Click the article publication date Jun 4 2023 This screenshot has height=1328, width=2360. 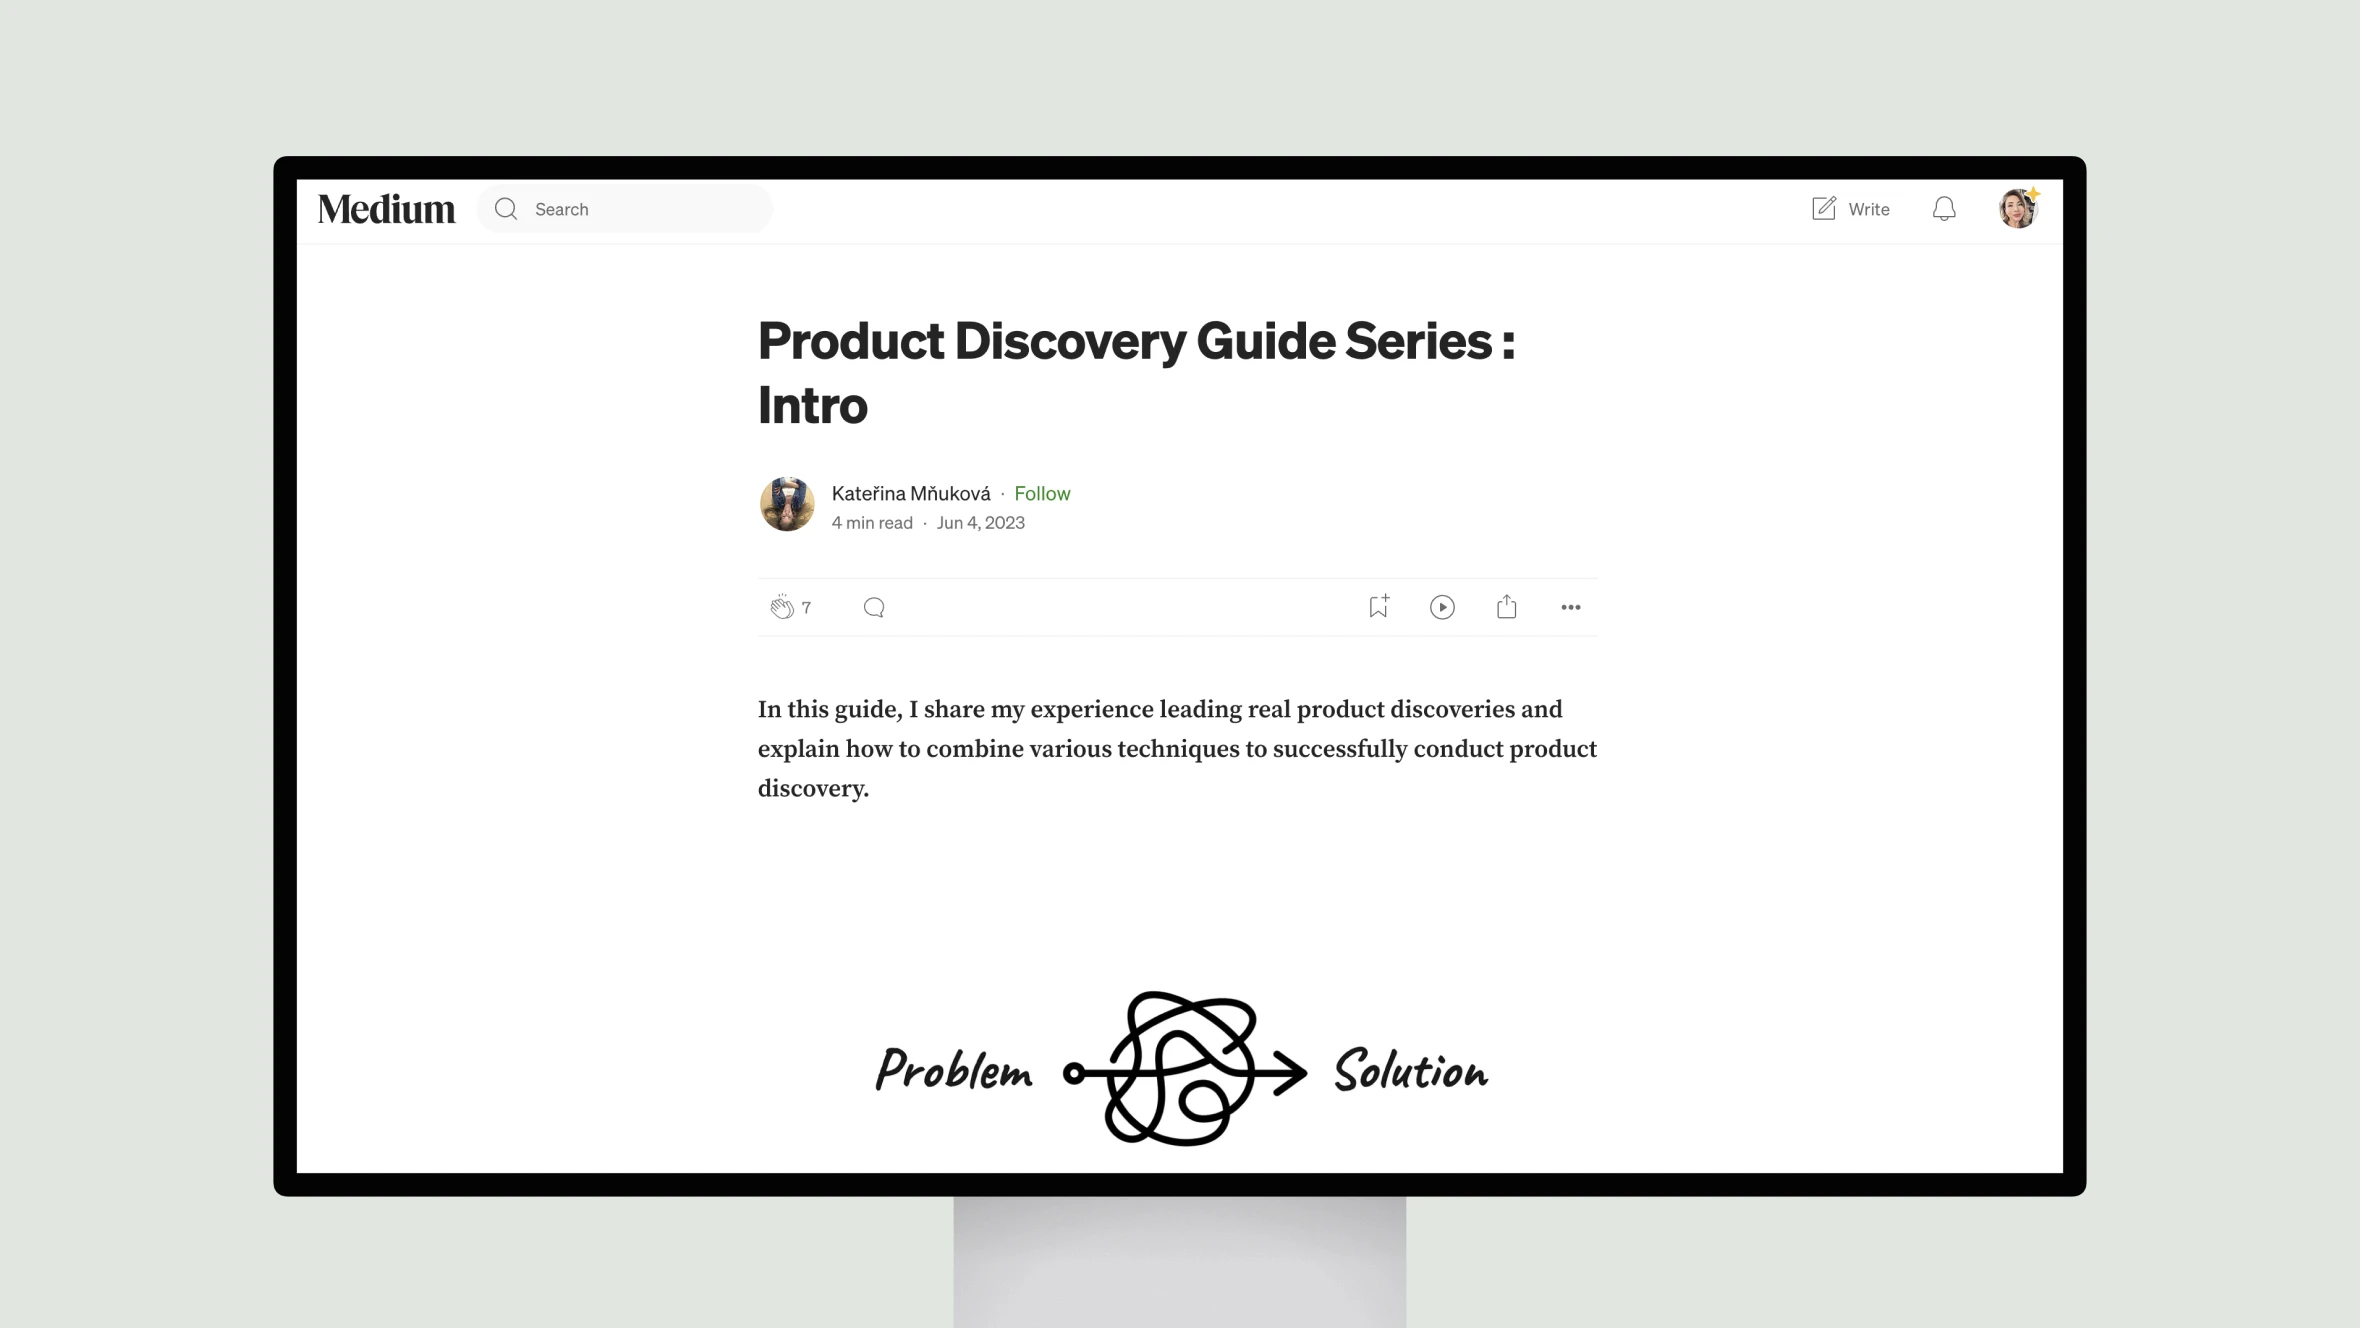click(x=981, y=522)
